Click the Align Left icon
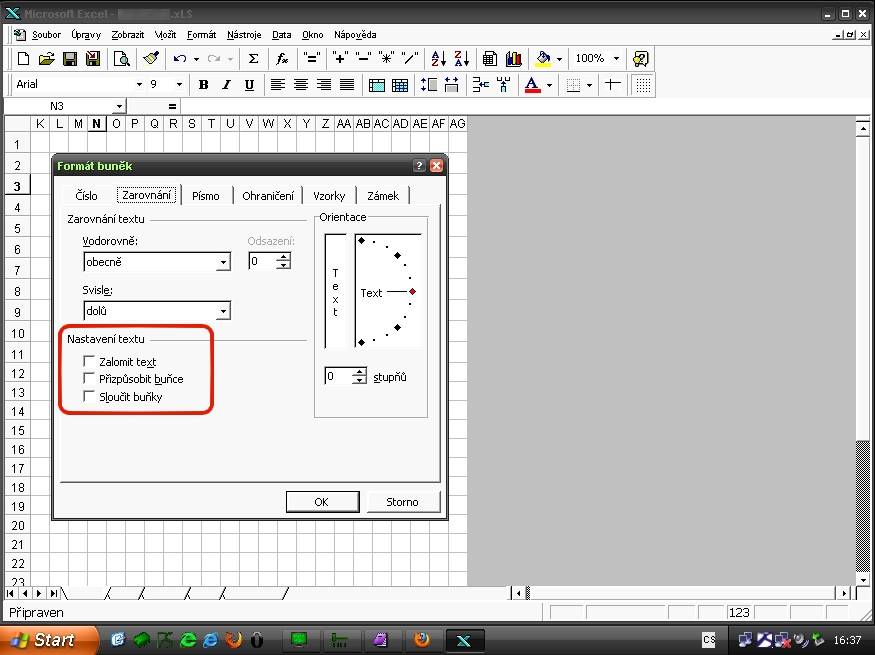Viewport: 875px width, 655px height. pos(277,85)
